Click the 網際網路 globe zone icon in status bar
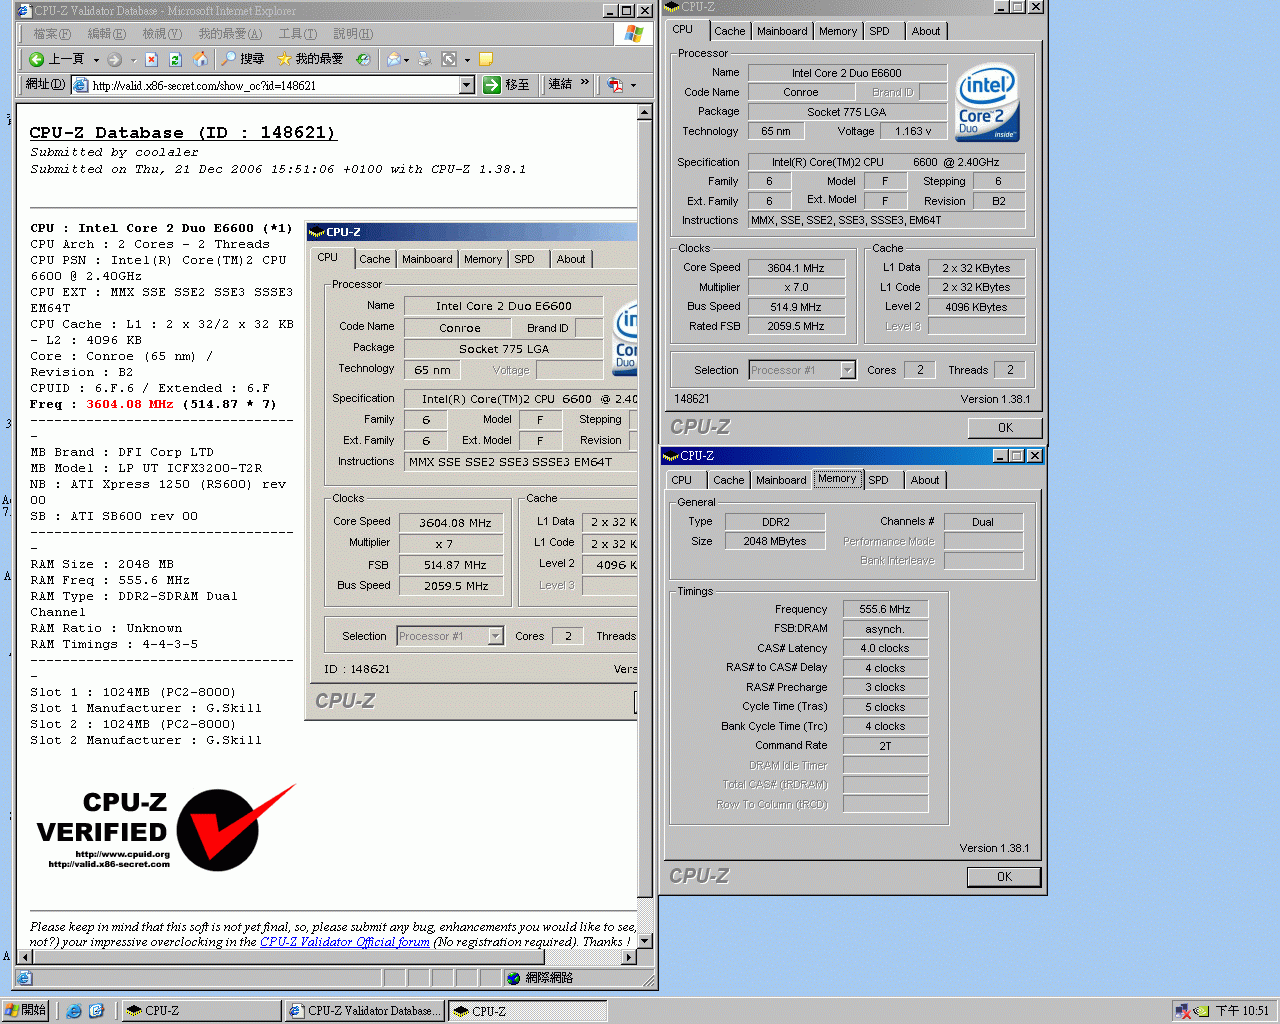This screenshot has height=1024, width=1280. 513,978
